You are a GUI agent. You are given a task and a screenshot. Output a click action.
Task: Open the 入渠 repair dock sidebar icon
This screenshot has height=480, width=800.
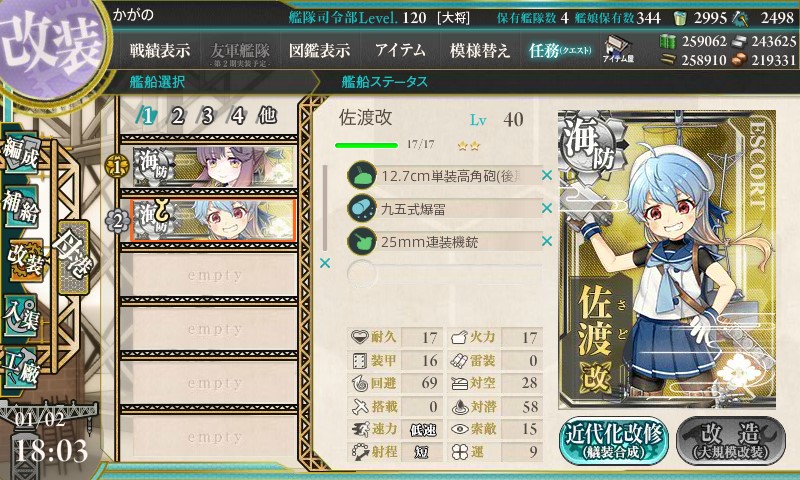pos(21,315)
